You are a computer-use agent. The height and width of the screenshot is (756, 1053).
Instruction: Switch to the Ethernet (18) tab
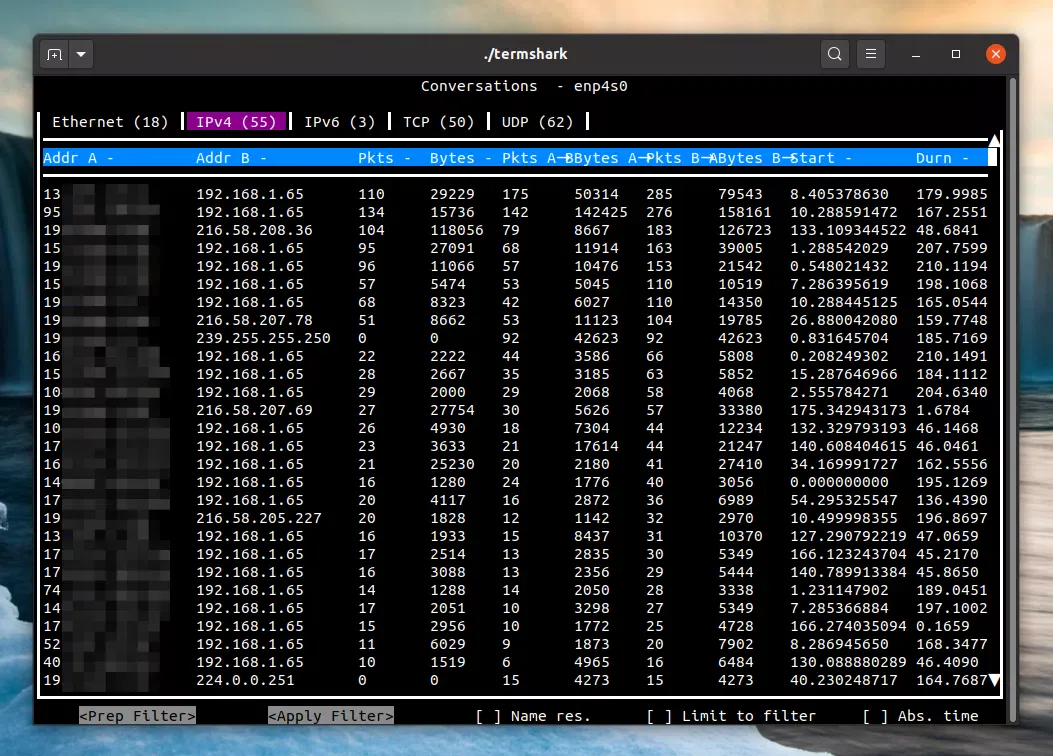pyautogui.click(x=110, y=122)
